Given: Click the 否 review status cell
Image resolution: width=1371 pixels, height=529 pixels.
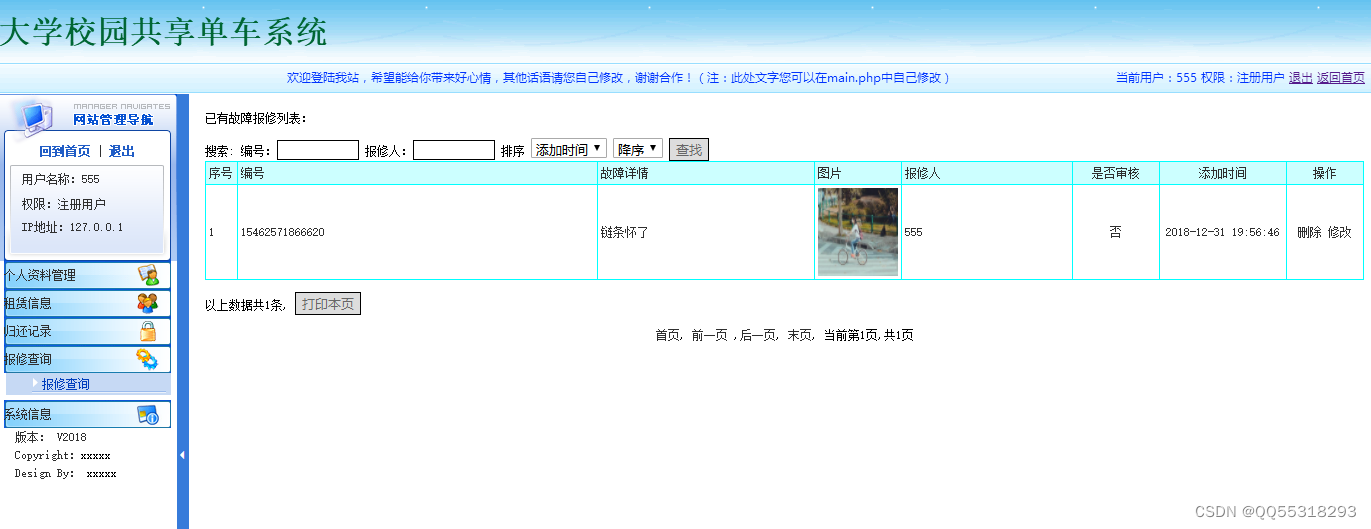Looking at the screenshot, I should coord(1116,232).
